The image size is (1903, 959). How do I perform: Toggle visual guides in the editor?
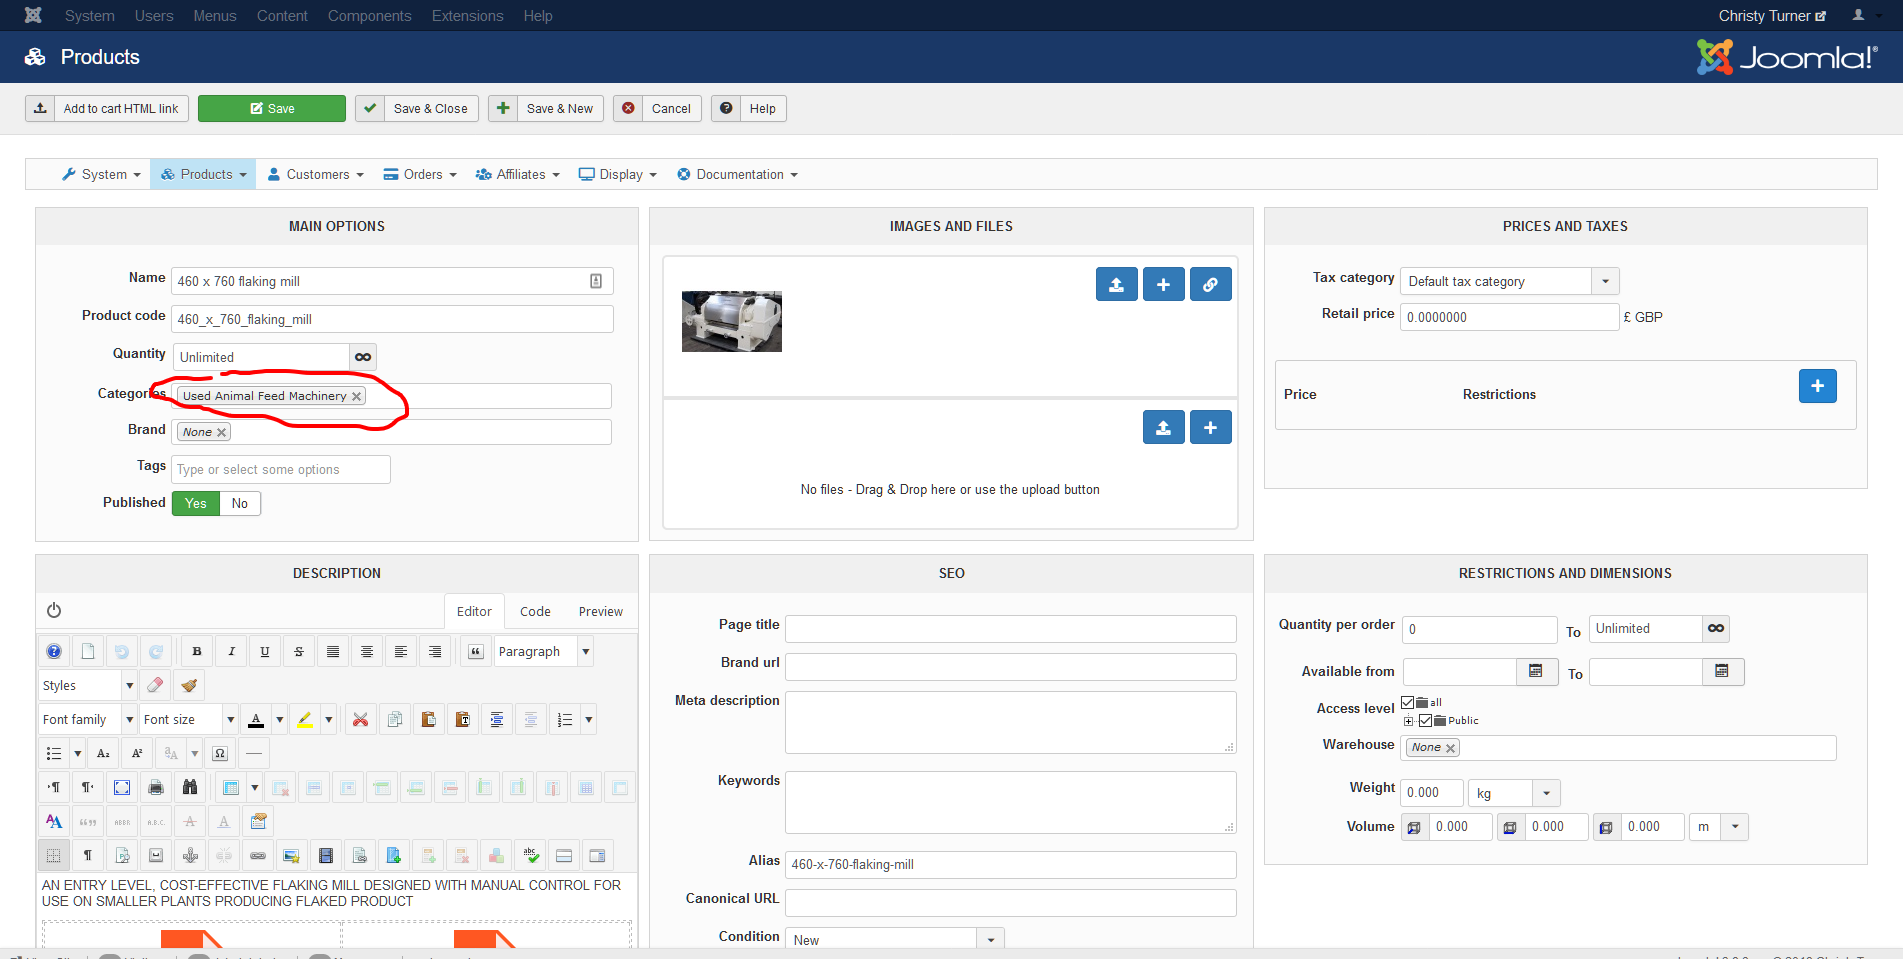54,856
